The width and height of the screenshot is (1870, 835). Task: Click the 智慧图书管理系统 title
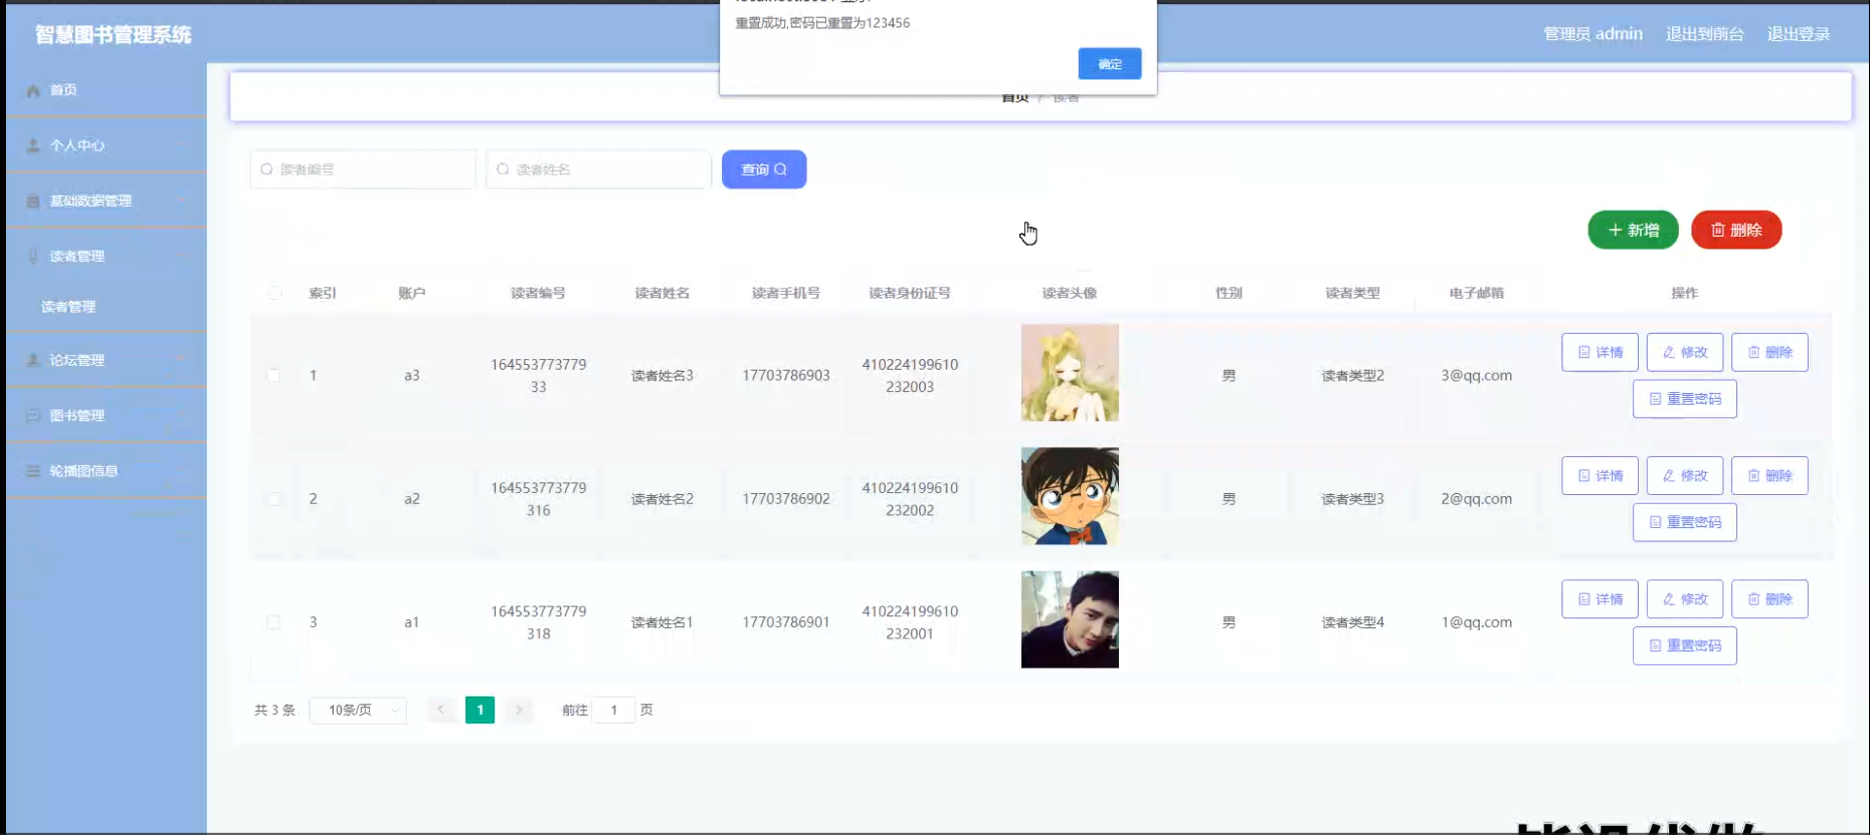[113, 35]
